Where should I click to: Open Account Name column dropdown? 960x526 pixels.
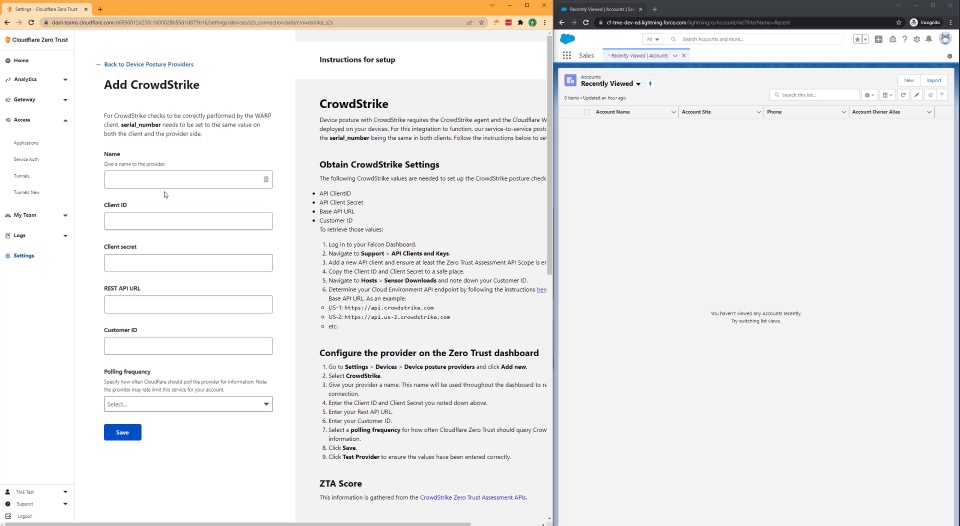coord(673,112)
